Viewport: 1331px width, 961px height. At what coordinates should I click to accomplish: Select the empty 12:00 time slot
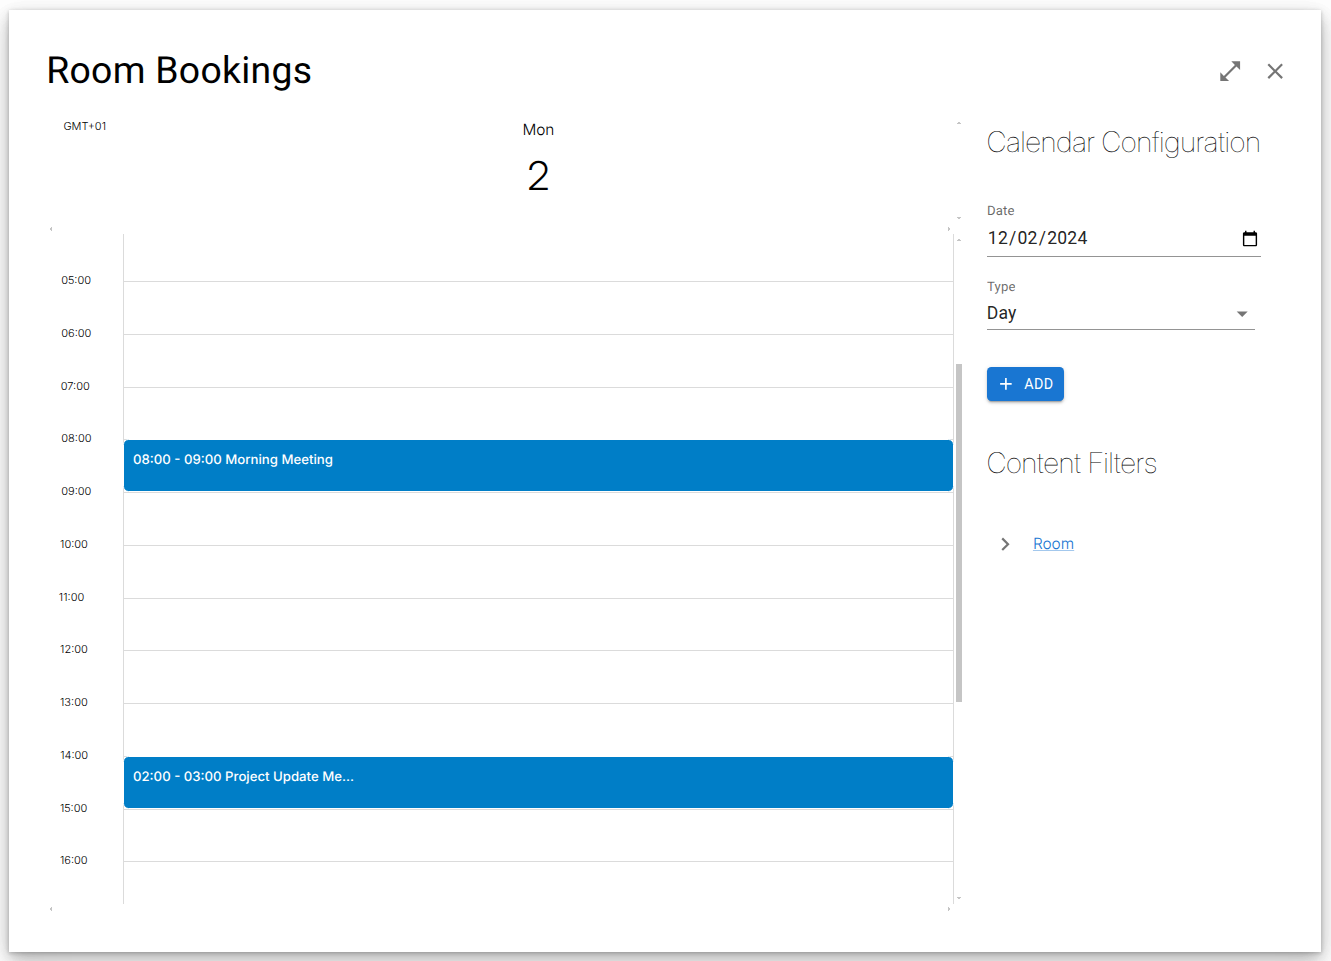click(x=538, y=677)
